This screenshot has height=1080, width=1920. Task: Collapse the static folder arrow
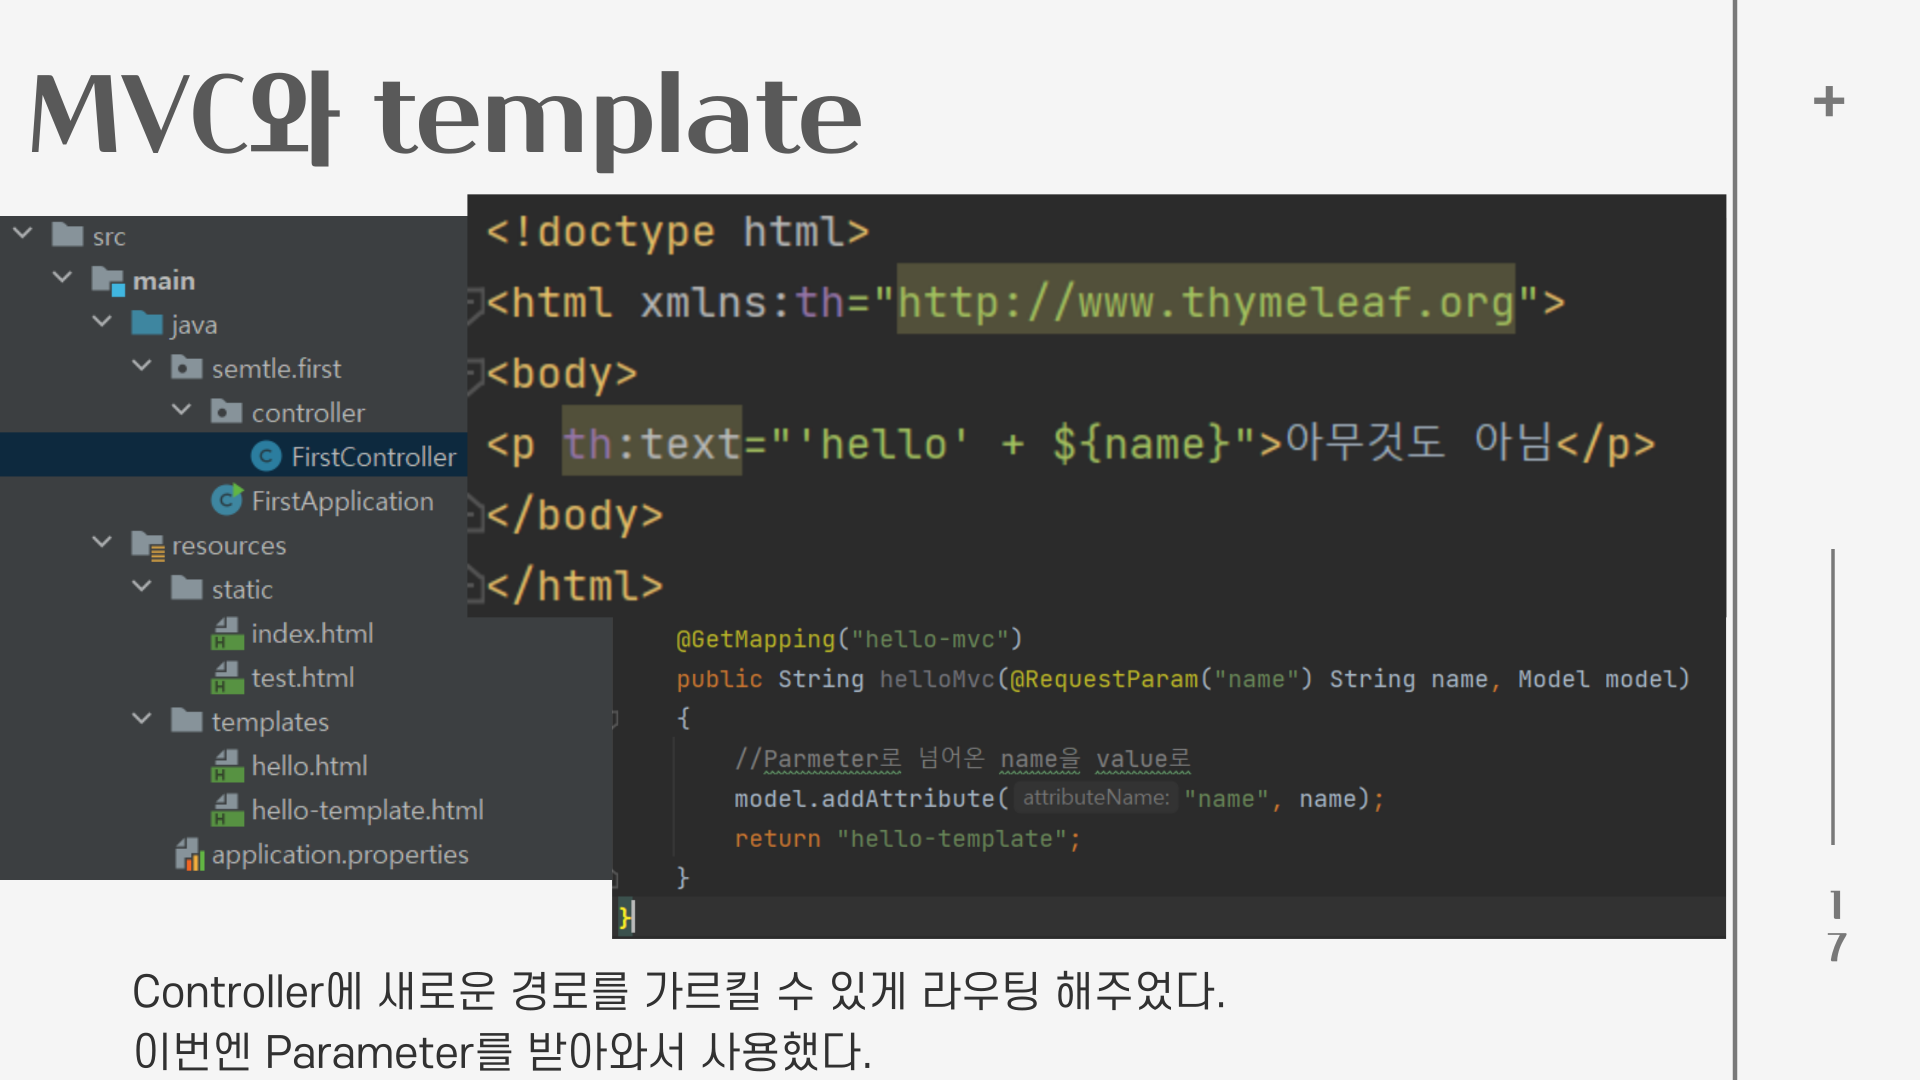pos(142,587)
